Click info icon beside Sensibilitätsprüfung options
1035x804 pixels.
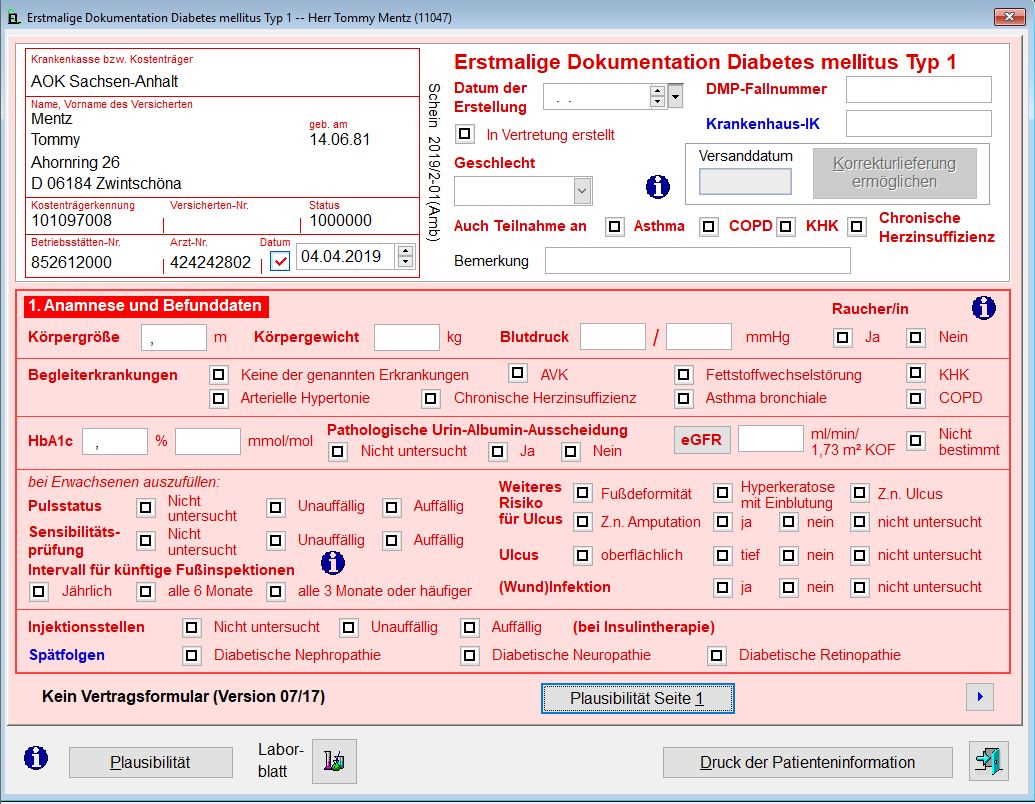tap(332, 562)
